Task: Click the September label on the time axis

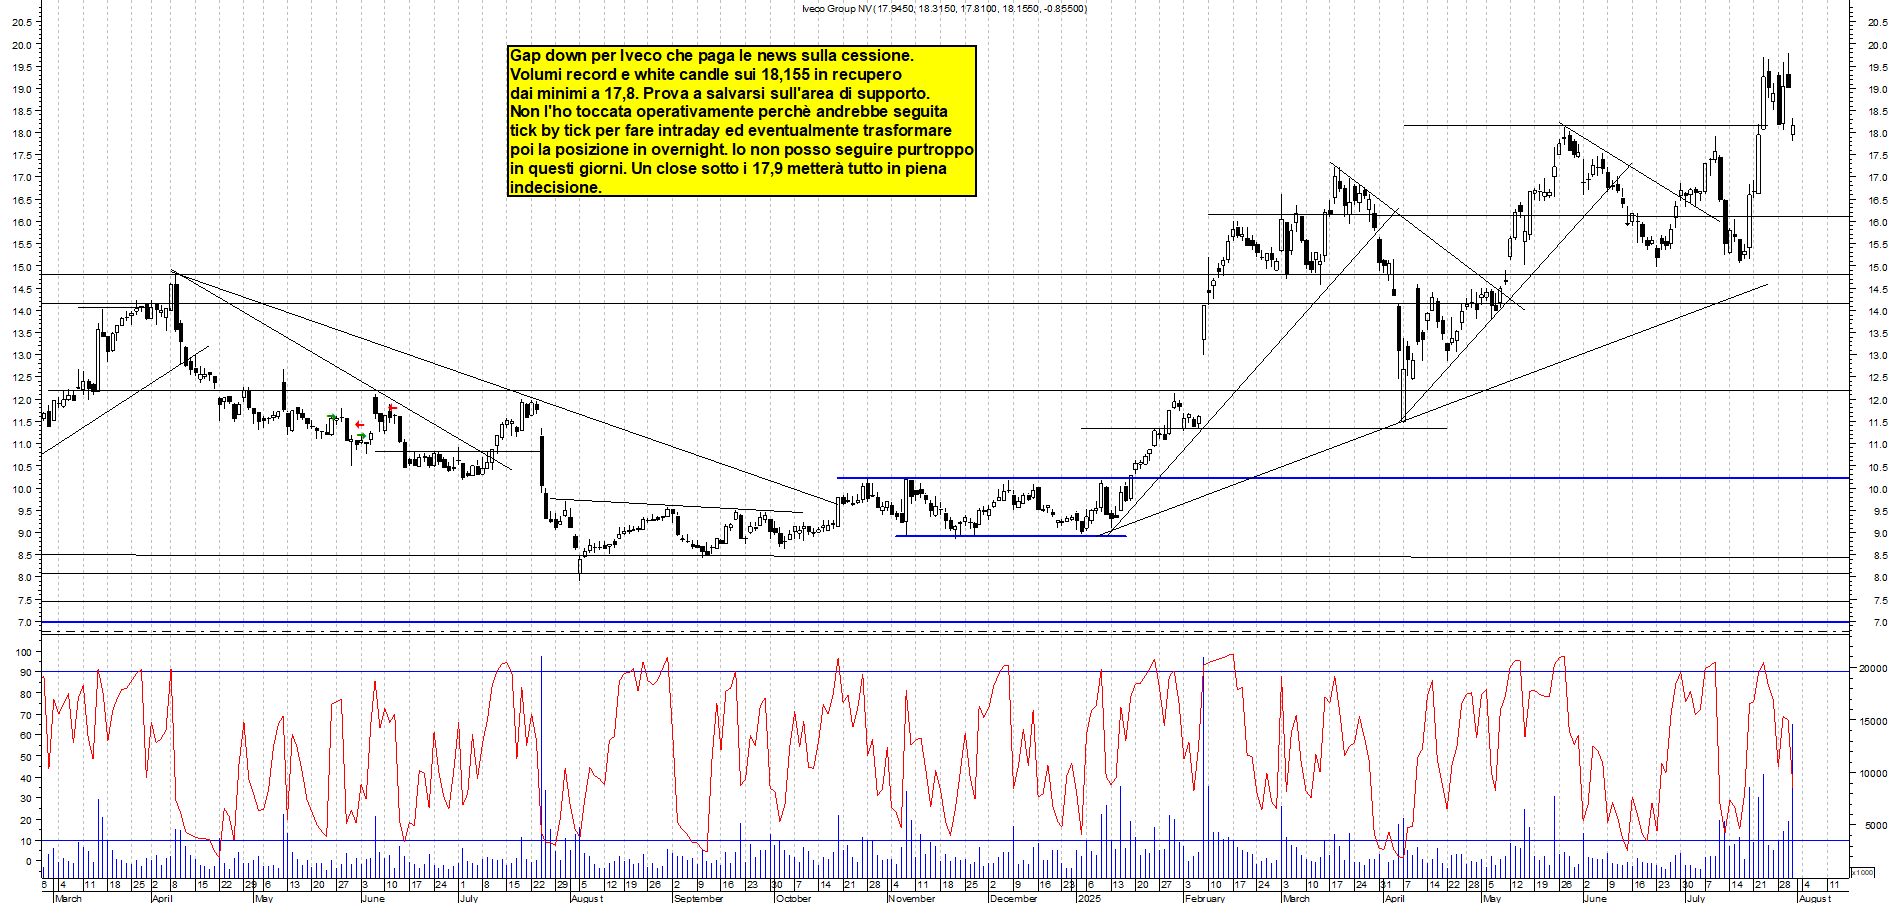Action: [x=698, y=898]
